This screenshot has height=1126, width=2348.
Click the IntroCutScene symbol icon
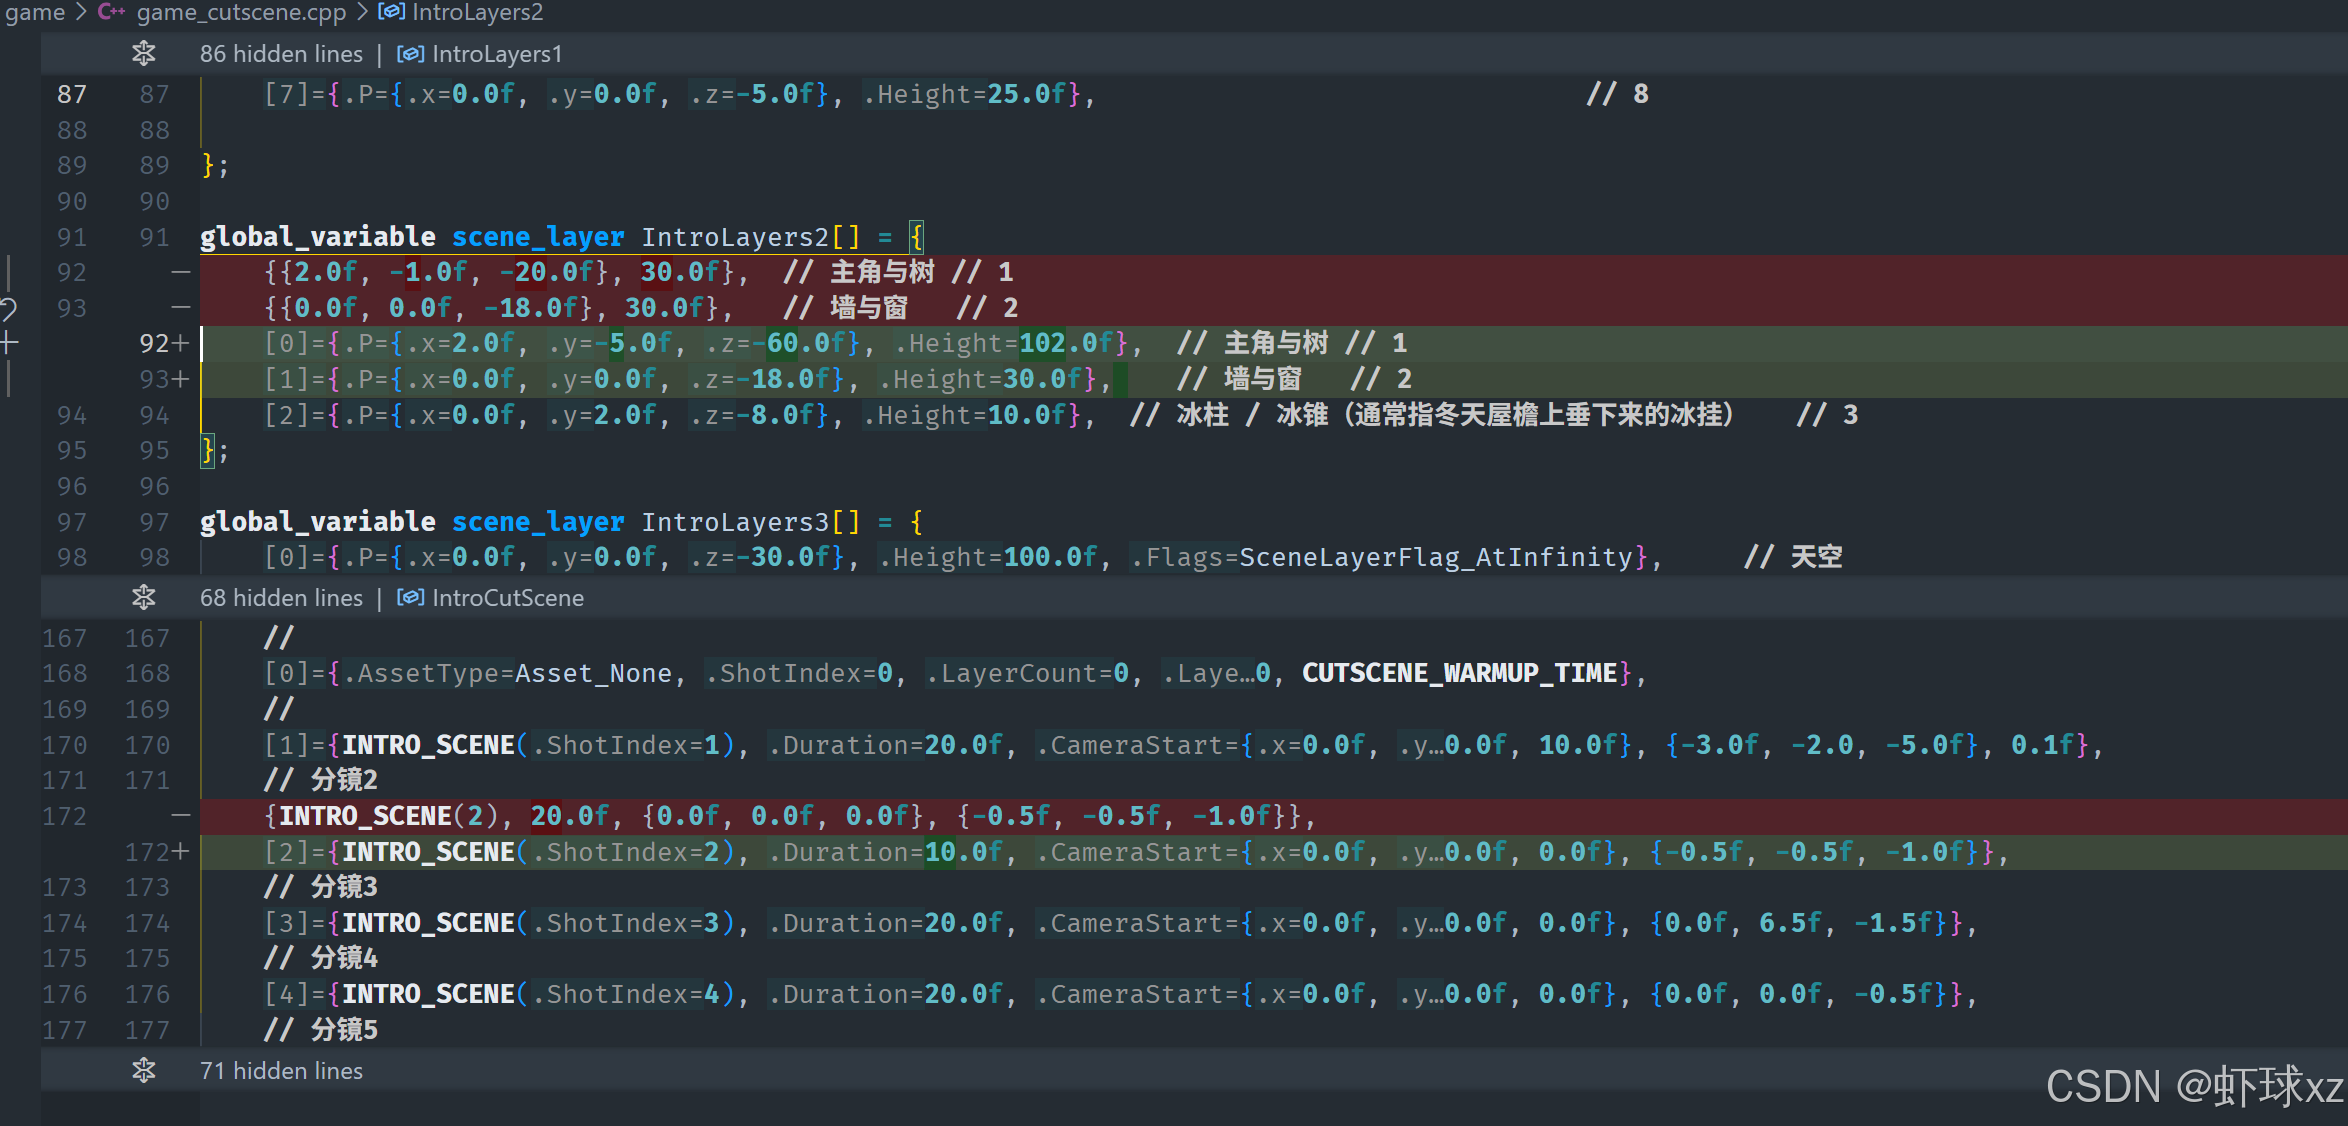(x=410, y=598)
